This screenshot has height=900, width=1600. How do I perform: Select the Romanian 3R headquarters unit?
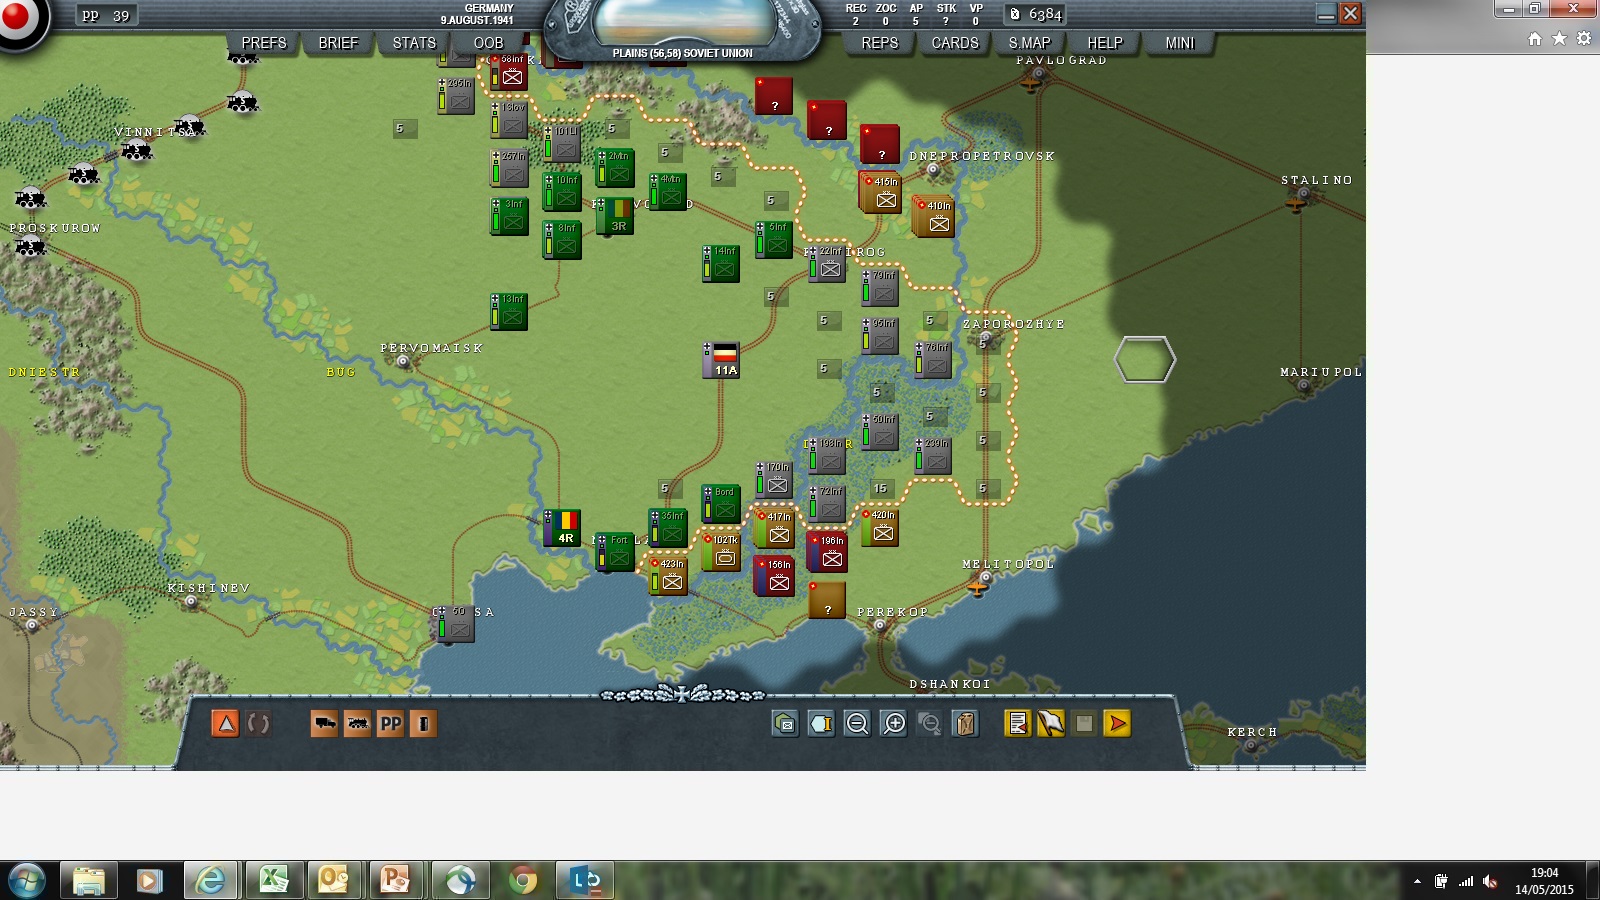coord(615,216)
